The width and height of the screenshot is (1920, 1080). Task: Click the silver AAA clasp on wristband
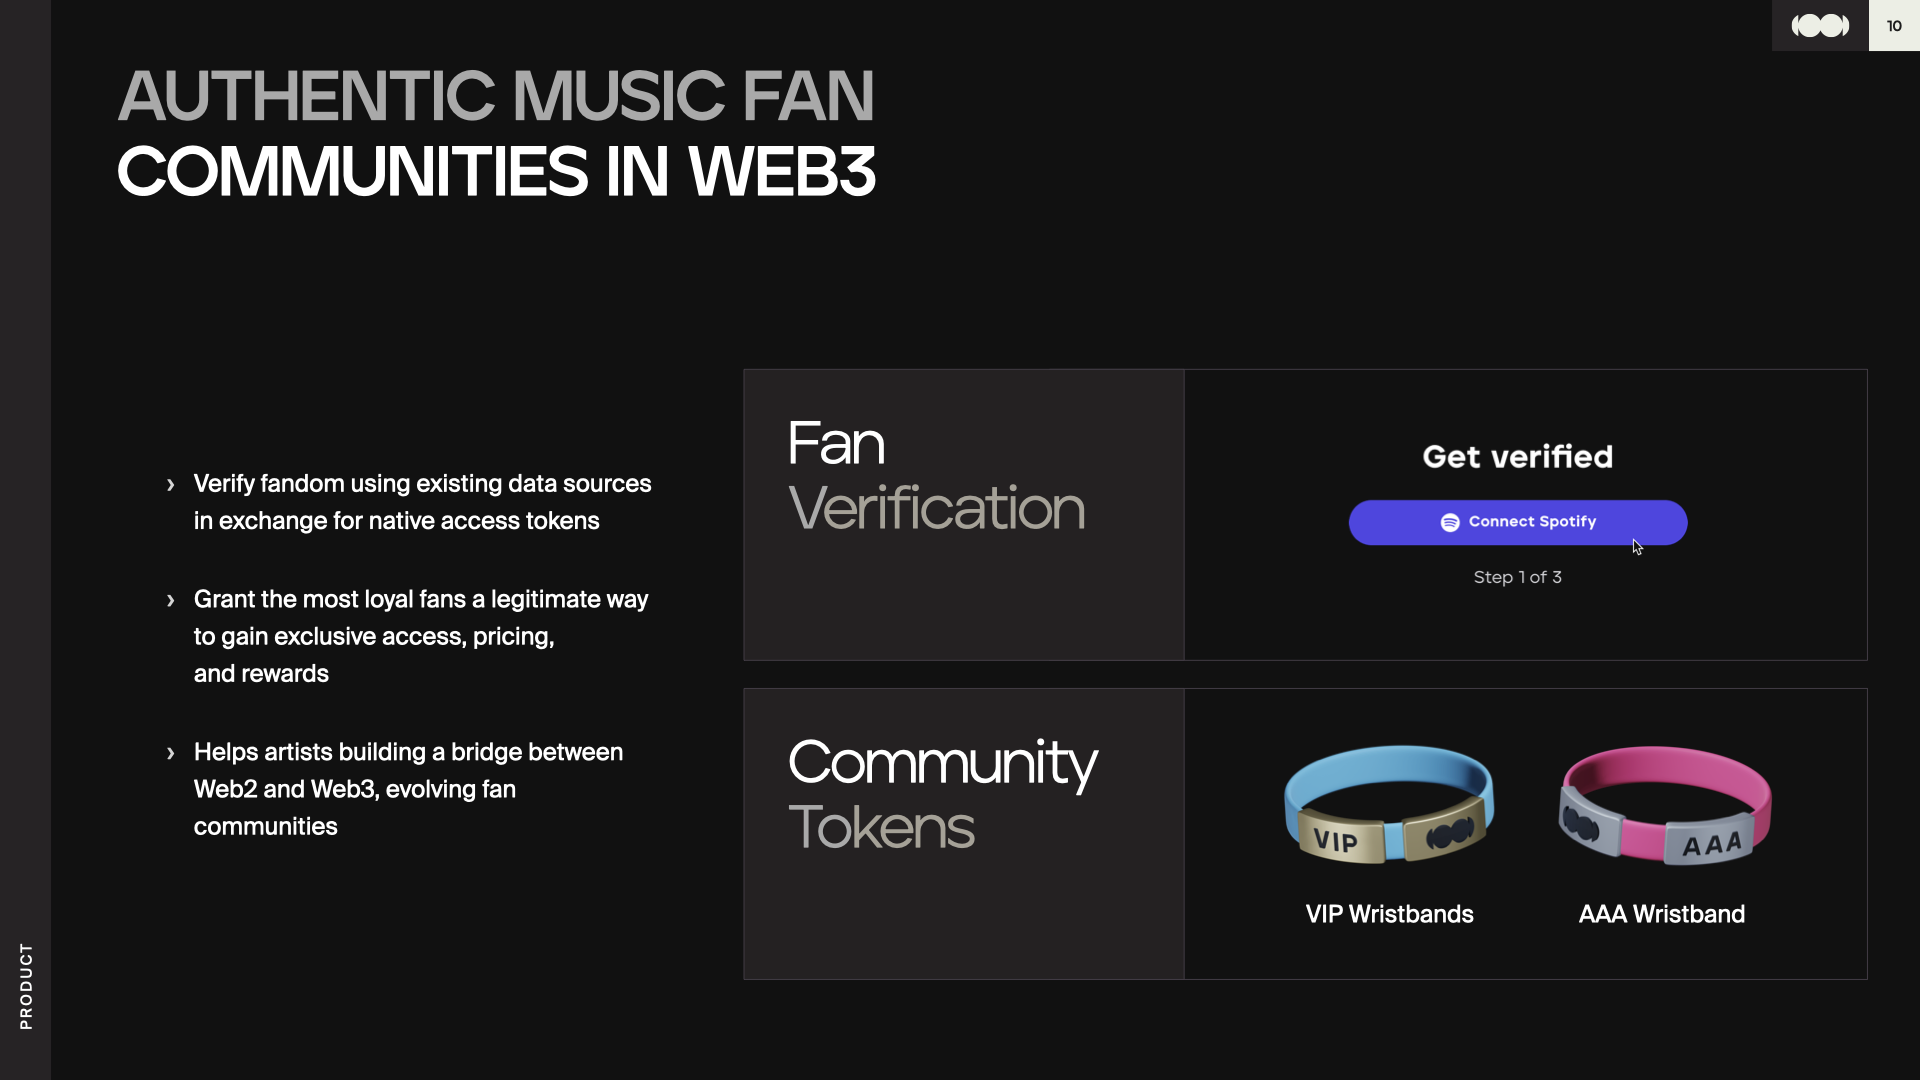(1712, 845)
